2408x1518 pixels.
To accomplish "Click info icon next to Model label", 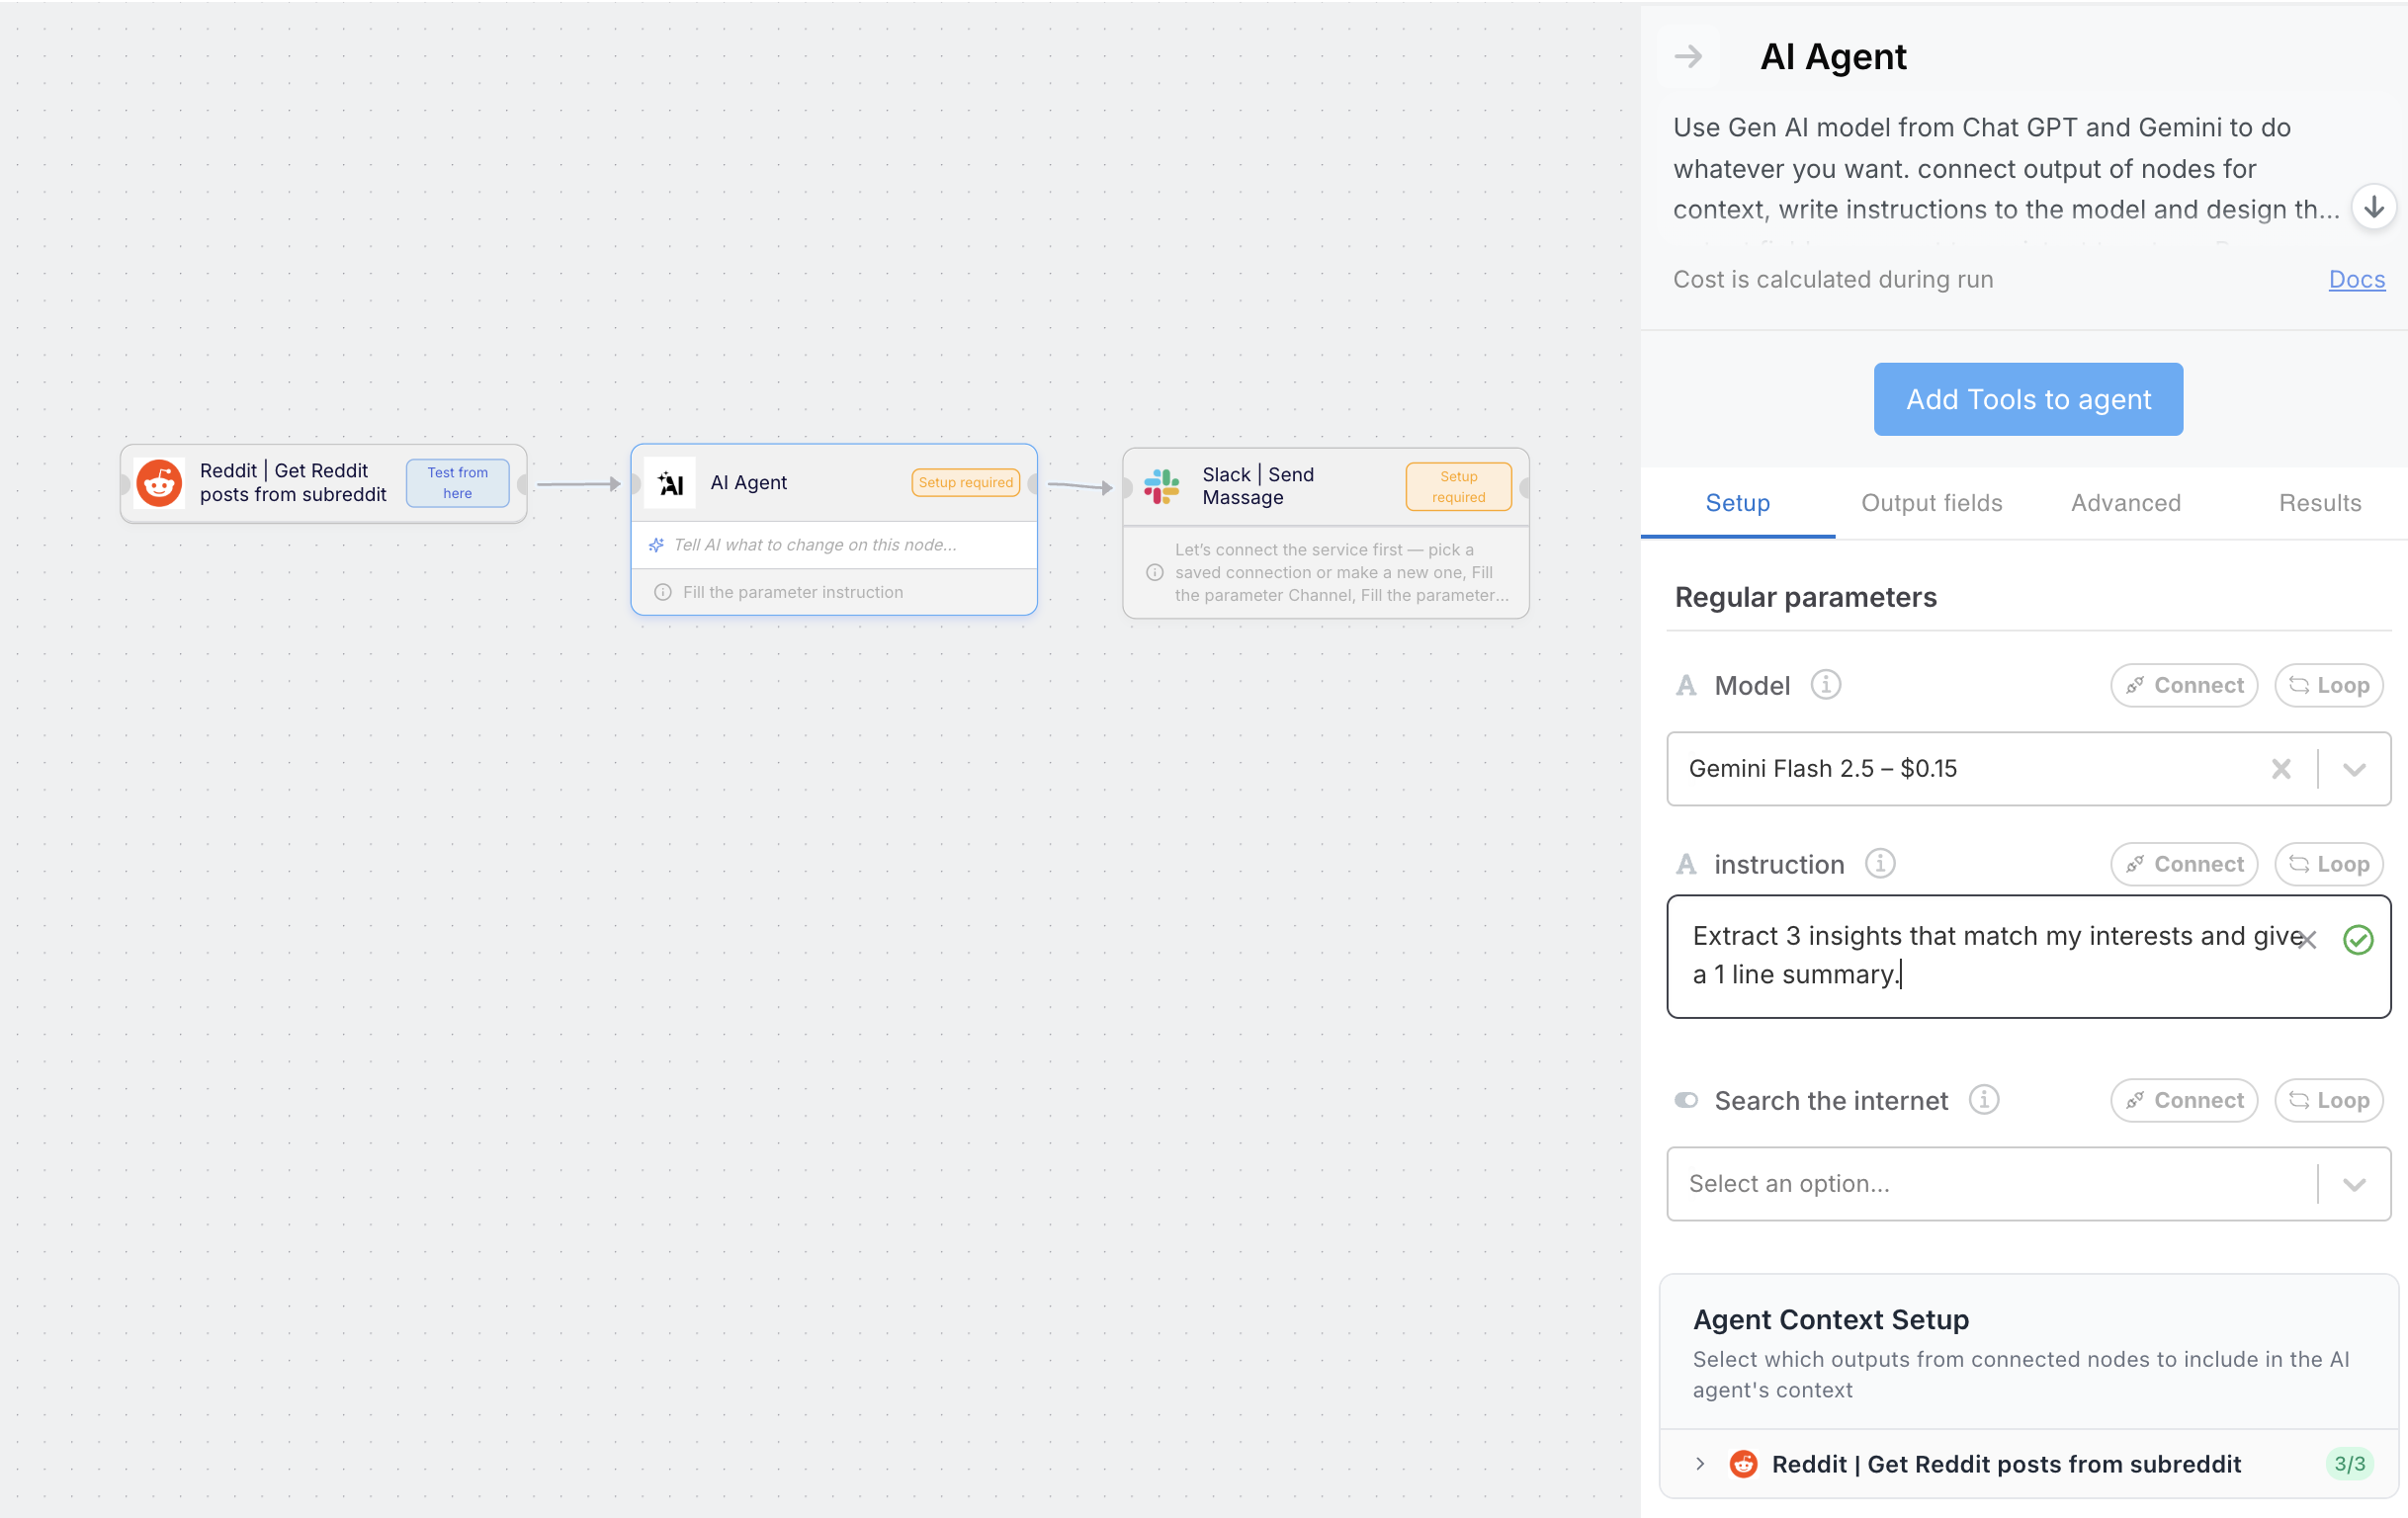I will [1825, 685].
